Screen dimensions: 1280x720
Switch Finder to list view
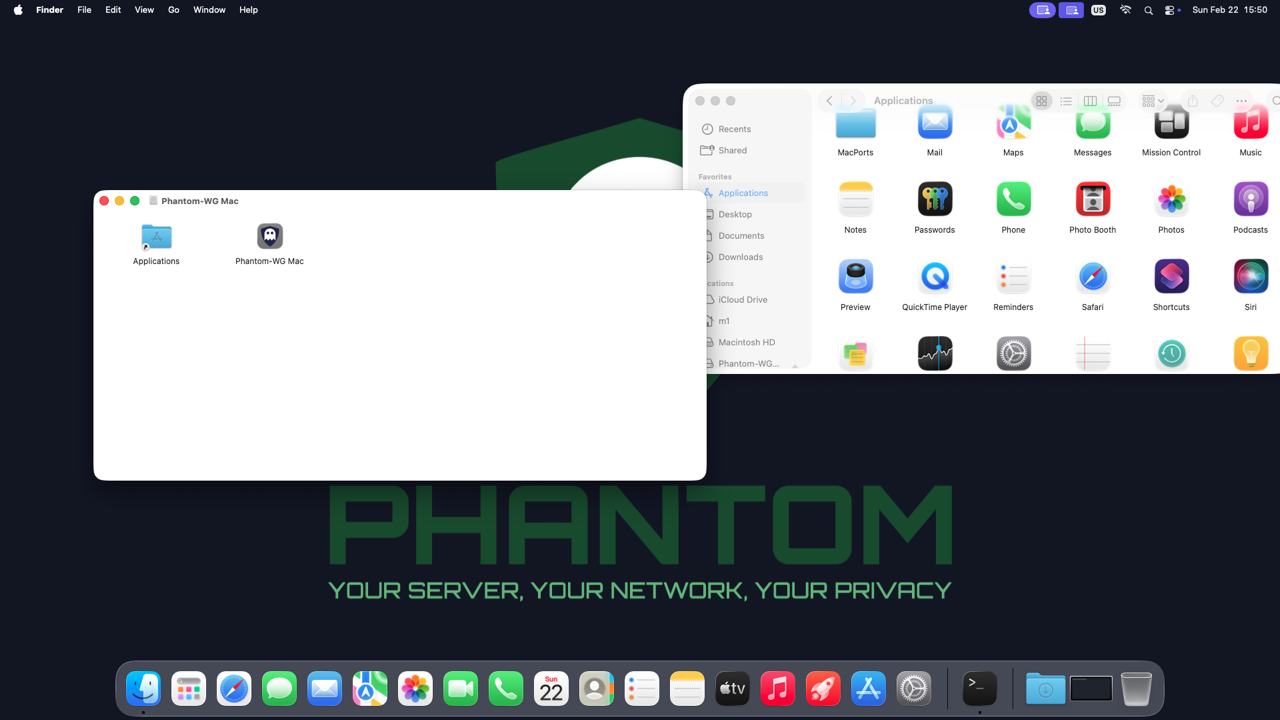[1066, 101]
